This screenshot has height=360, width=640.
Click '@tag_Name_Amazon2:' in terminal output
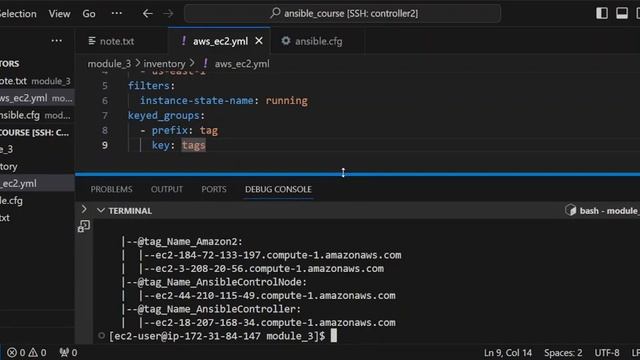click(190, 242)
